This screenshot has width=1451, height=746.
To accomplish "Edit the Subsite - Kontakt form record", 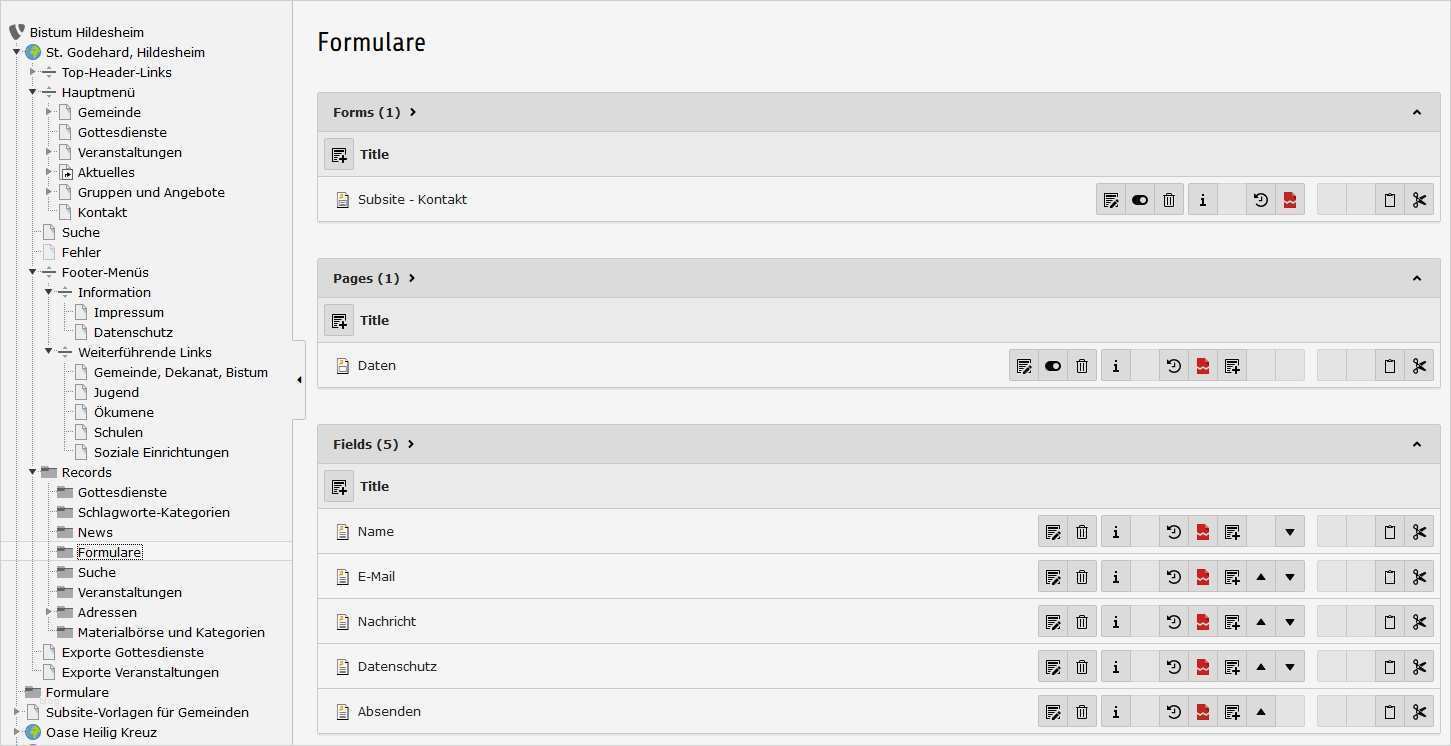I will tap(1111, 200).
